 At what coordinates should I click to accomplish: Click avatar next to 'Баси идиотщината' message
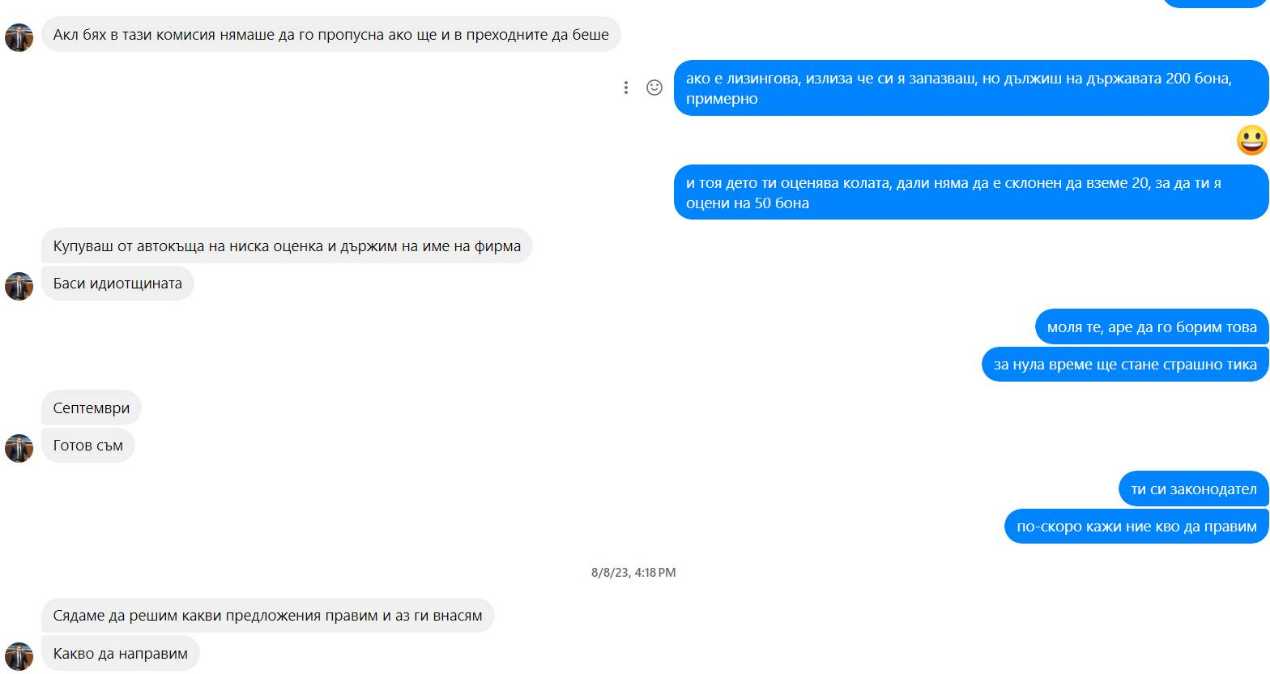[19, 286]
